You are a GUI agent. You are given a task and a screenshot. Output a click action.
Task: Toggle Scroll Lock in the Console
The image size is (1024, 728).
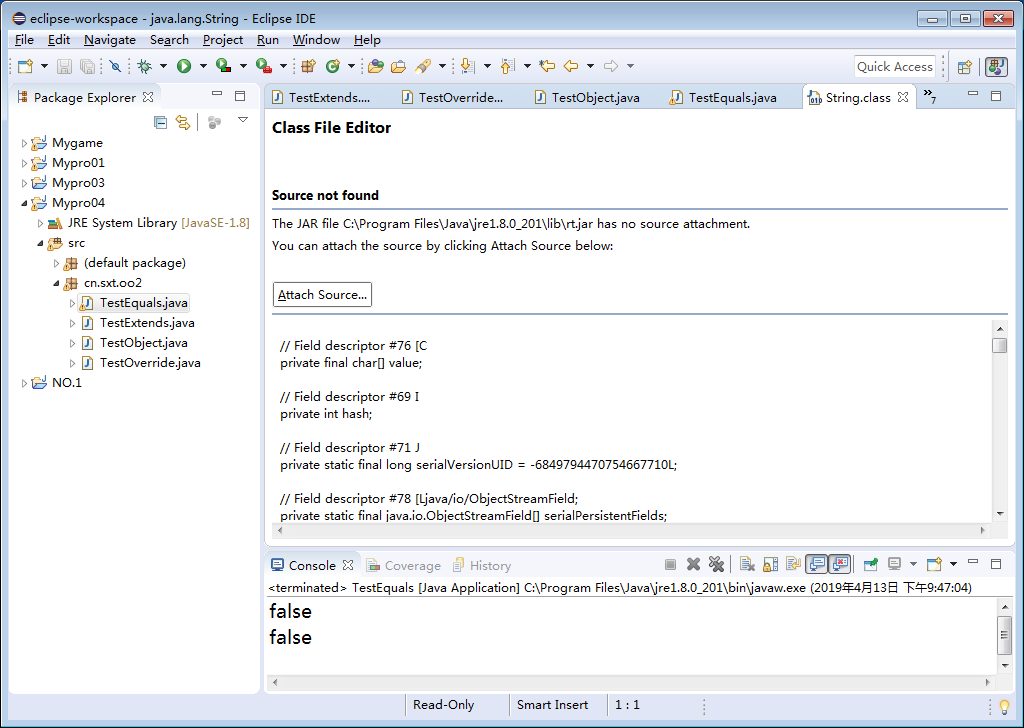pyautogui.click(x=771, y=564)
